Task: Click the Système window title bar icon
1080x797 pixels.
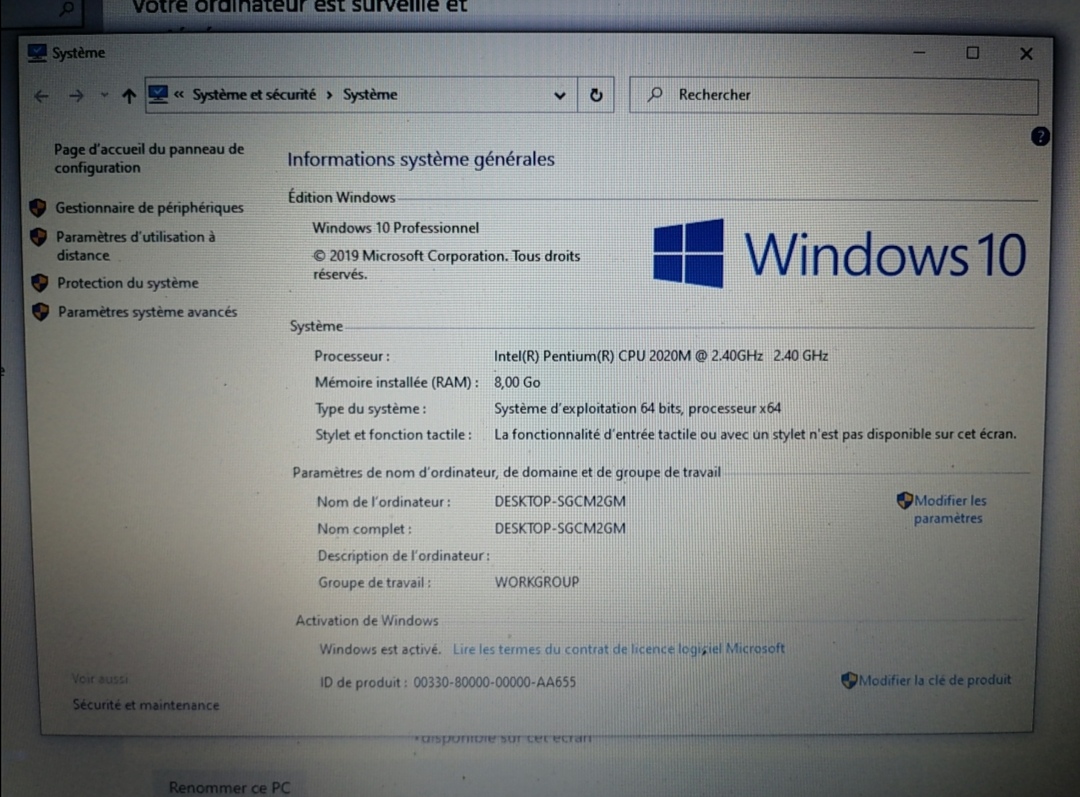Action: pyautogui.click(x=37, y=53)
